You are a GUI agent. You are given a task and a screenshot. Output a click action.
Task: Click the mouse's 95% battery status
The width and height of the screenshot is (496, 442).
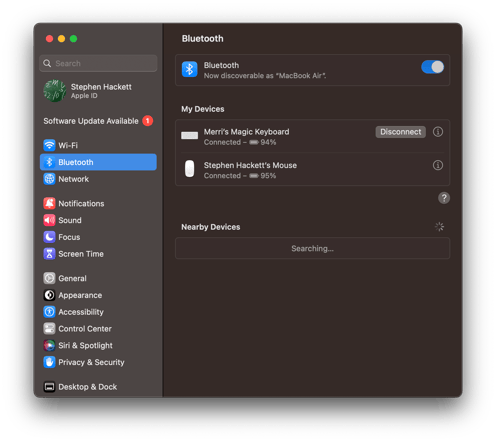[263, 176]
